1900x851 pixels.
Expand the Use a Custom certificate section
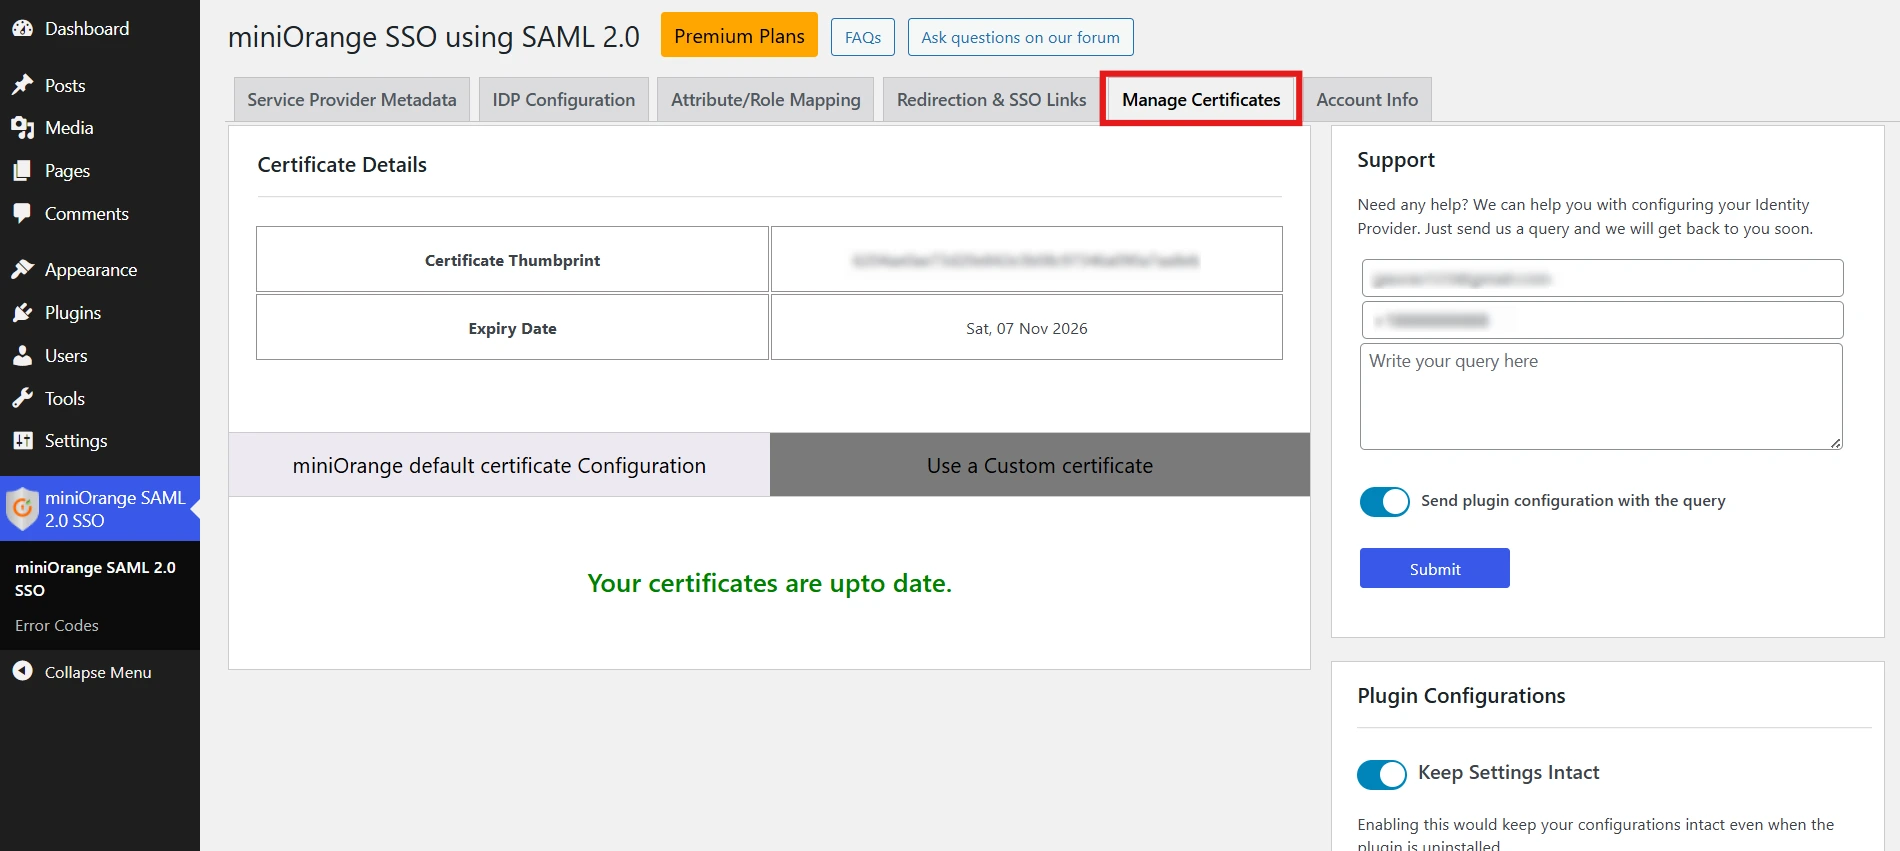click(1039, 465)
